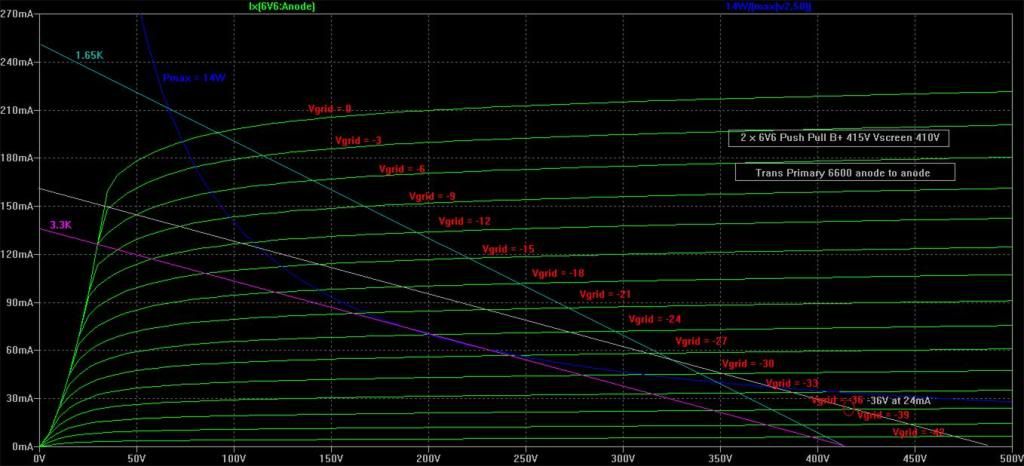
Task: Select the Trans Primary 6600 text box
Action: tap(845, 172)
